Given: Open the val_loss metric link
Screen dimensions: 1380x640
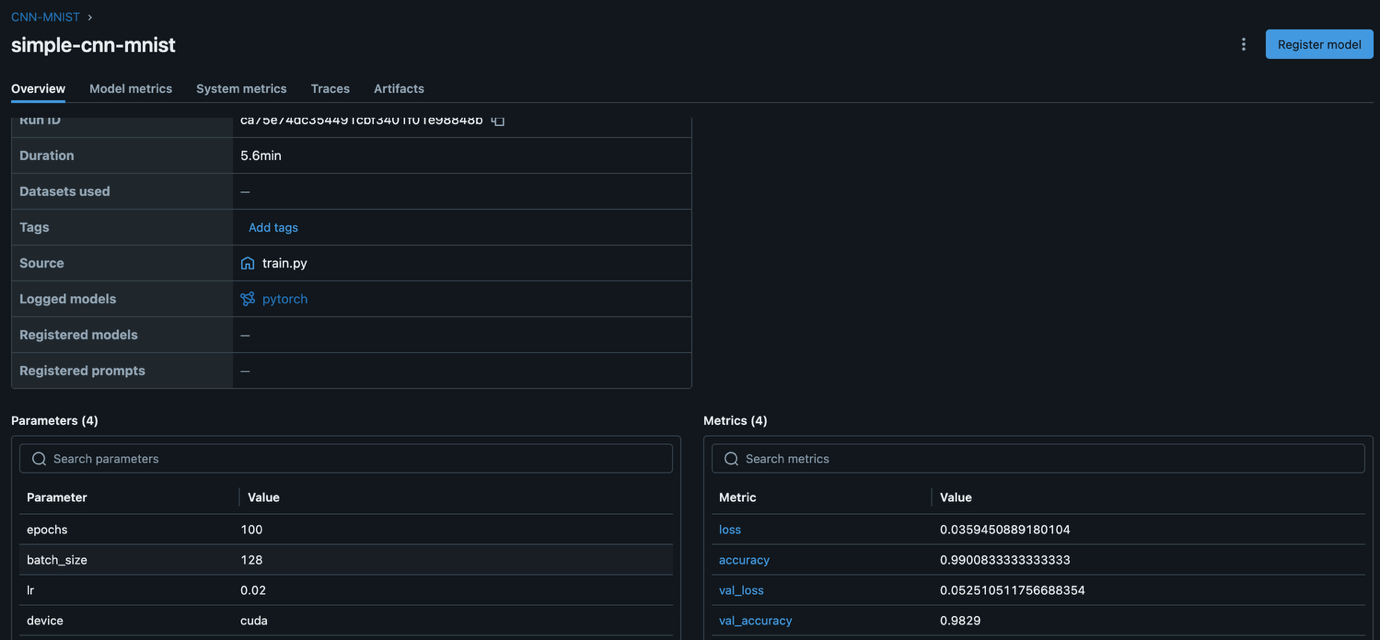Looking at the screenshot, I should tap(741, 590).
